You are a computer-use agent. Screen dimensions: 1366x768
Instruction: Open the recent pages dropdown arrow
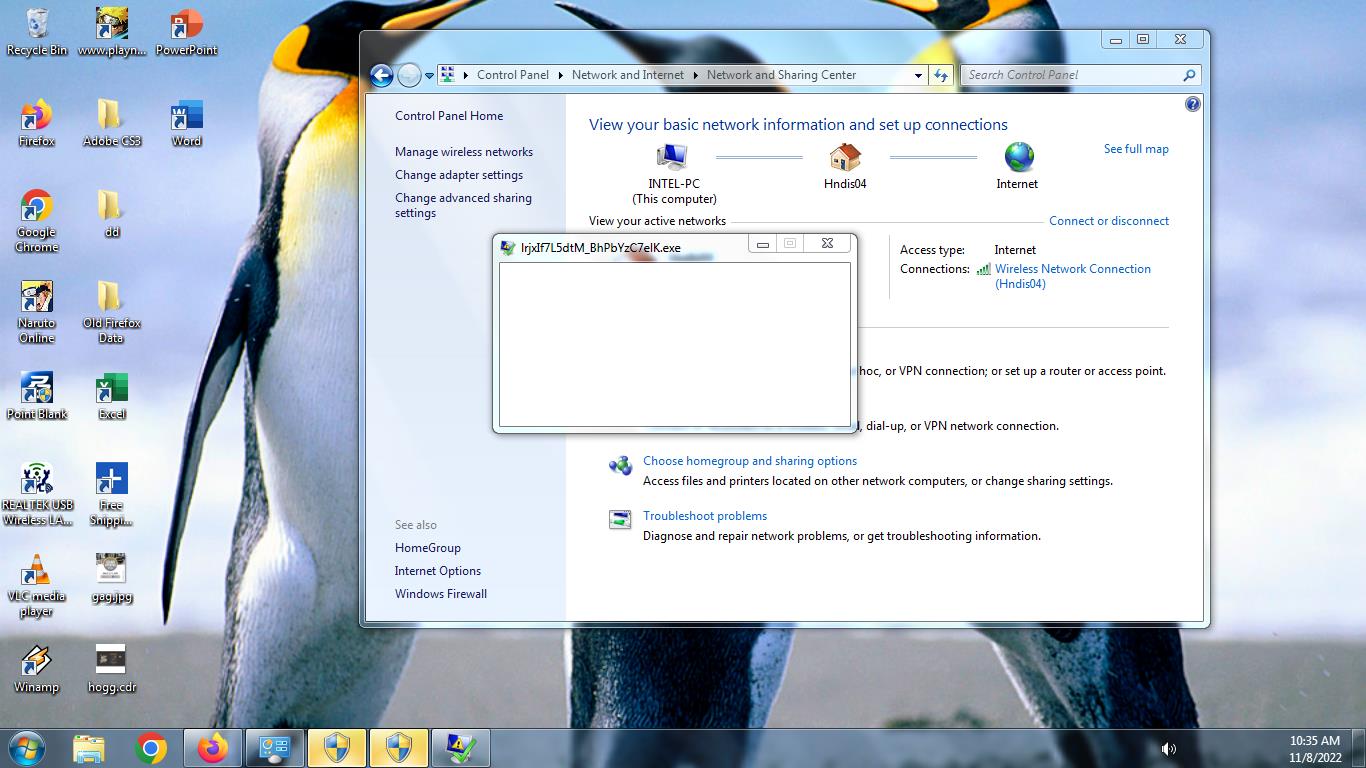pos(429,76)
